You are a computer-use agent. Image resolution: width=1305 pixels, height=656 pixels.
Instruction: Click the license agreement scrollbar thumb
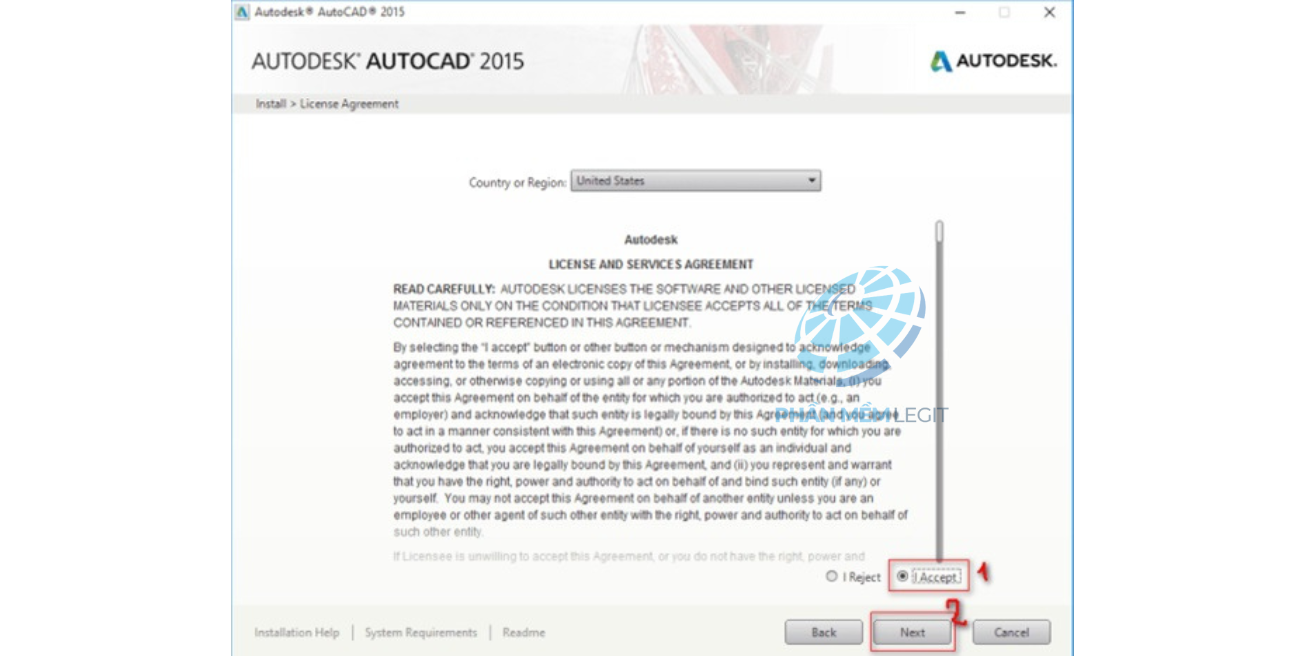tap(939, 232)
